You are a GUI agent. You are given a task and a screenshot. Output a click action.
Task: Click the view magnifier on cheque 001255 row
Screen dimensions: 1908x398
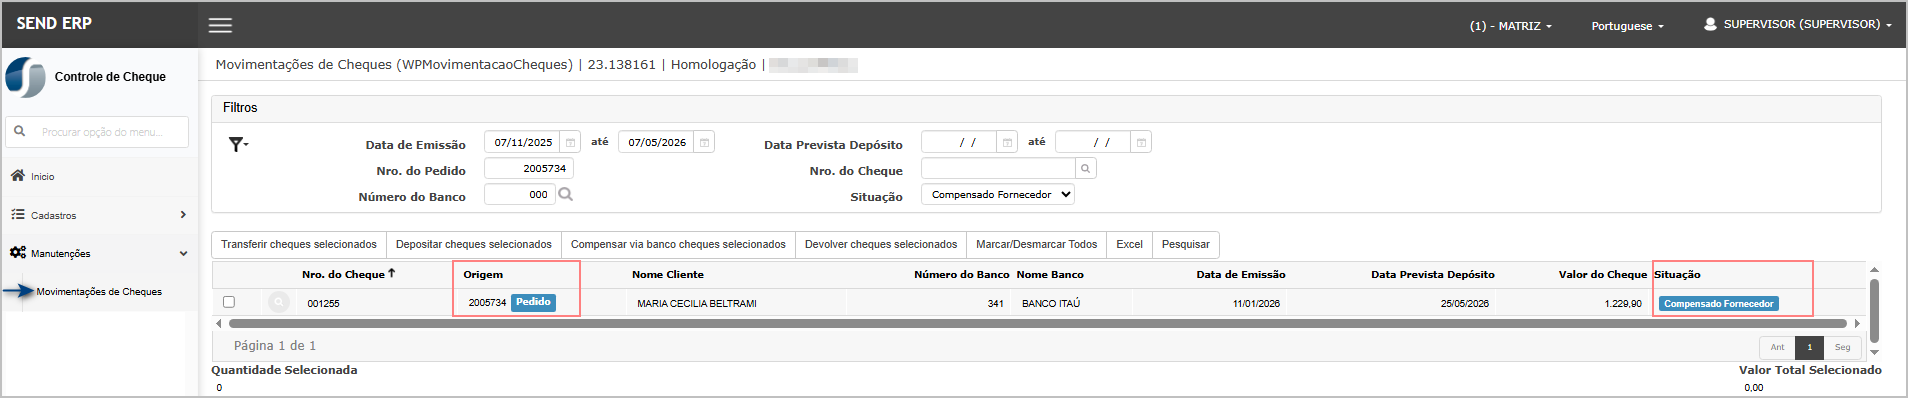(279, 302)
